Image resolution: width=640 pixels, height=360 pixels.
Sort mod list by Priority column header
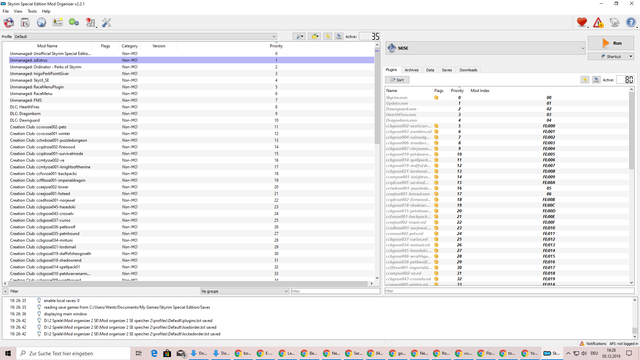276,46
